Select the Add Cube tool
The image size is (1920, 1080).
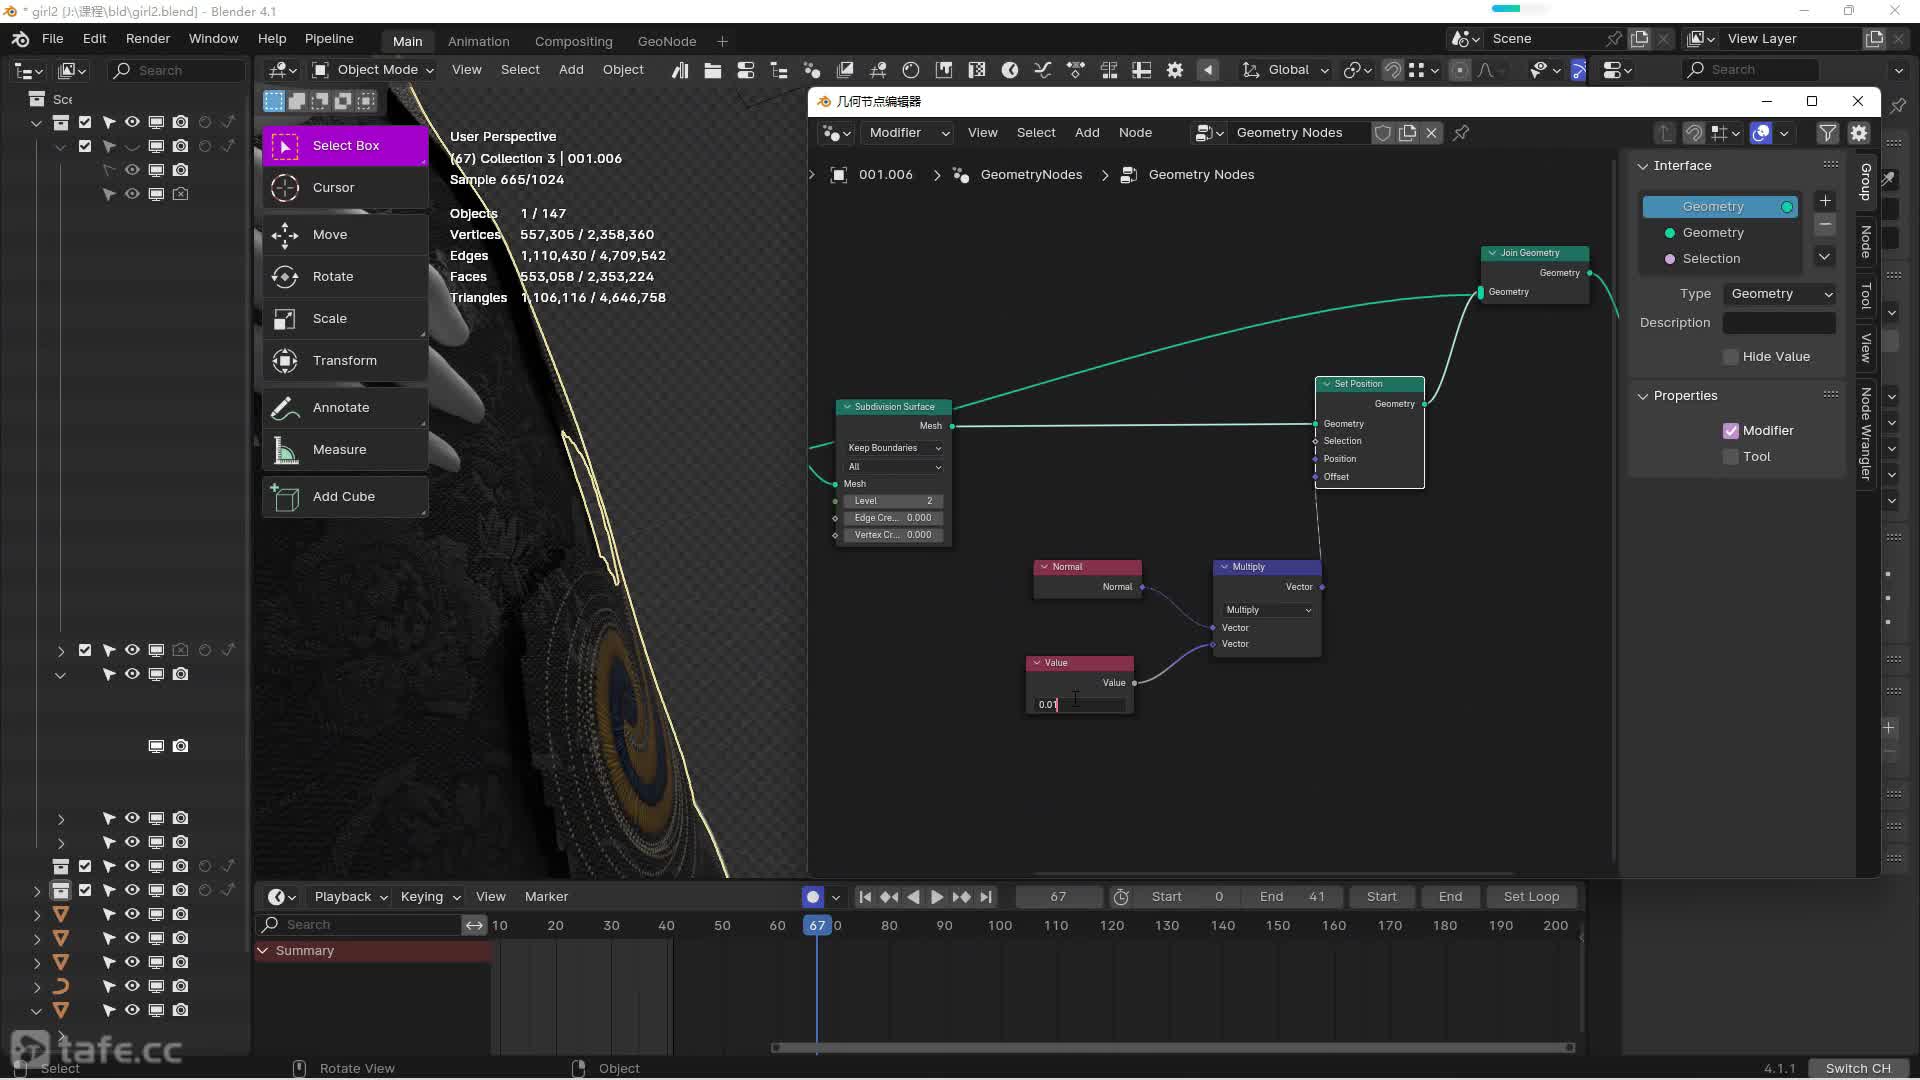coord(344,496)
